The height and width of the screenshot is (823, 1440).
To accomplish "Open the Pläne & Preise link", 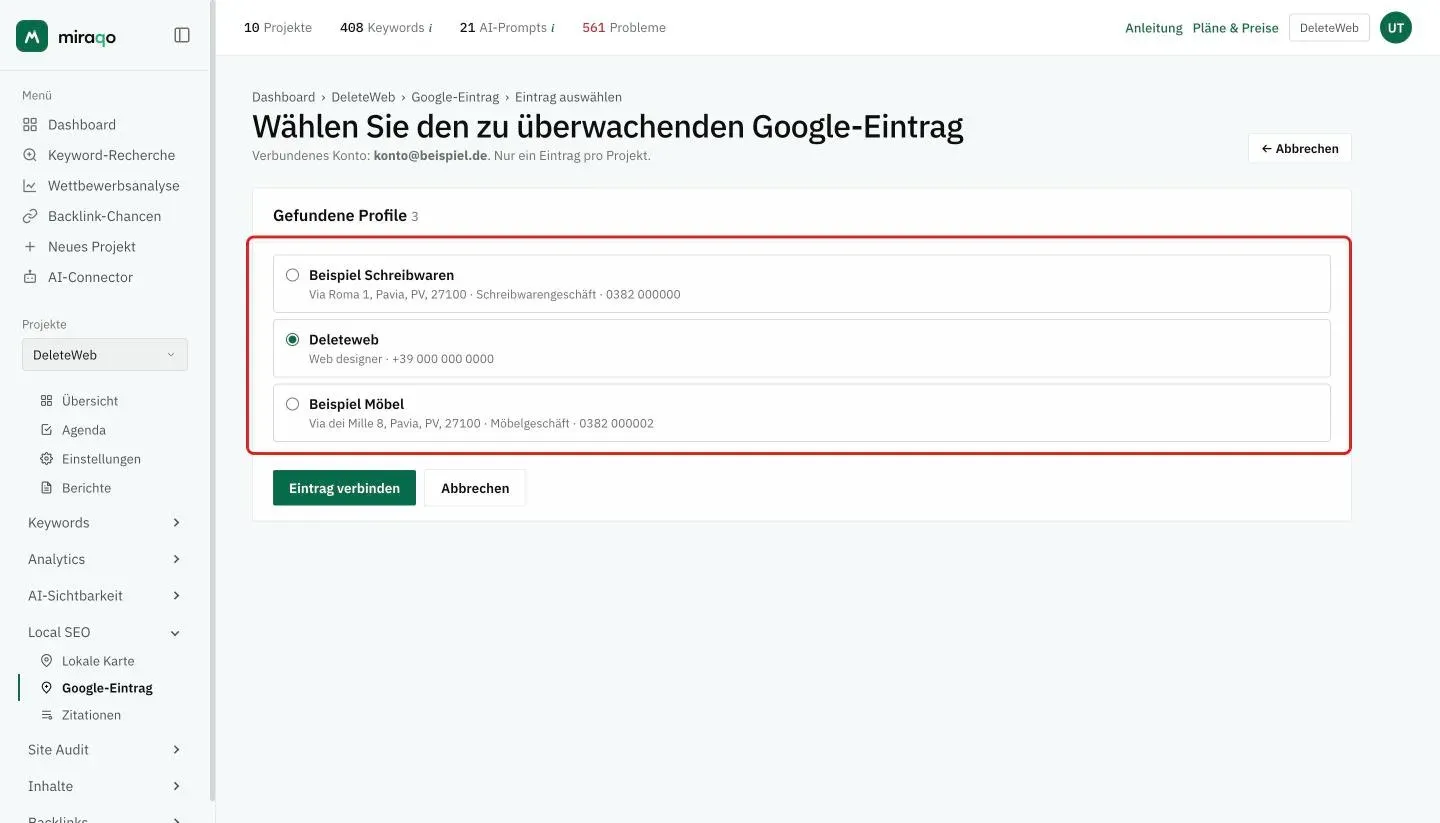I will pos(1236,28).
